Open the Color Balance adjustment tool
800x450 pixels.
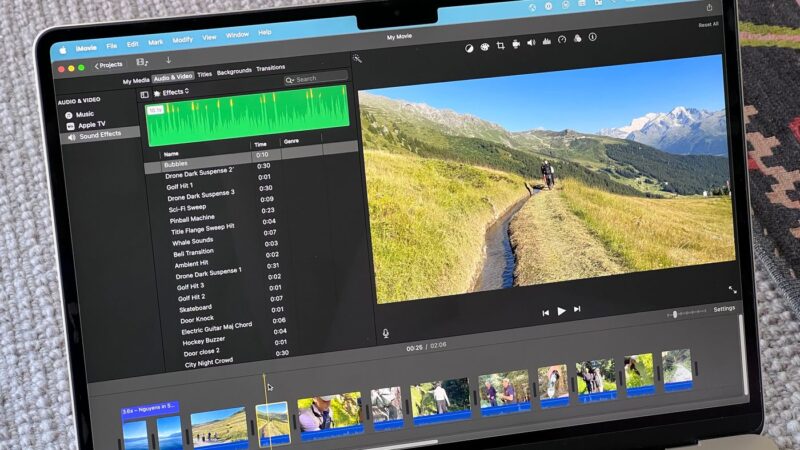[x=469, y=48]
